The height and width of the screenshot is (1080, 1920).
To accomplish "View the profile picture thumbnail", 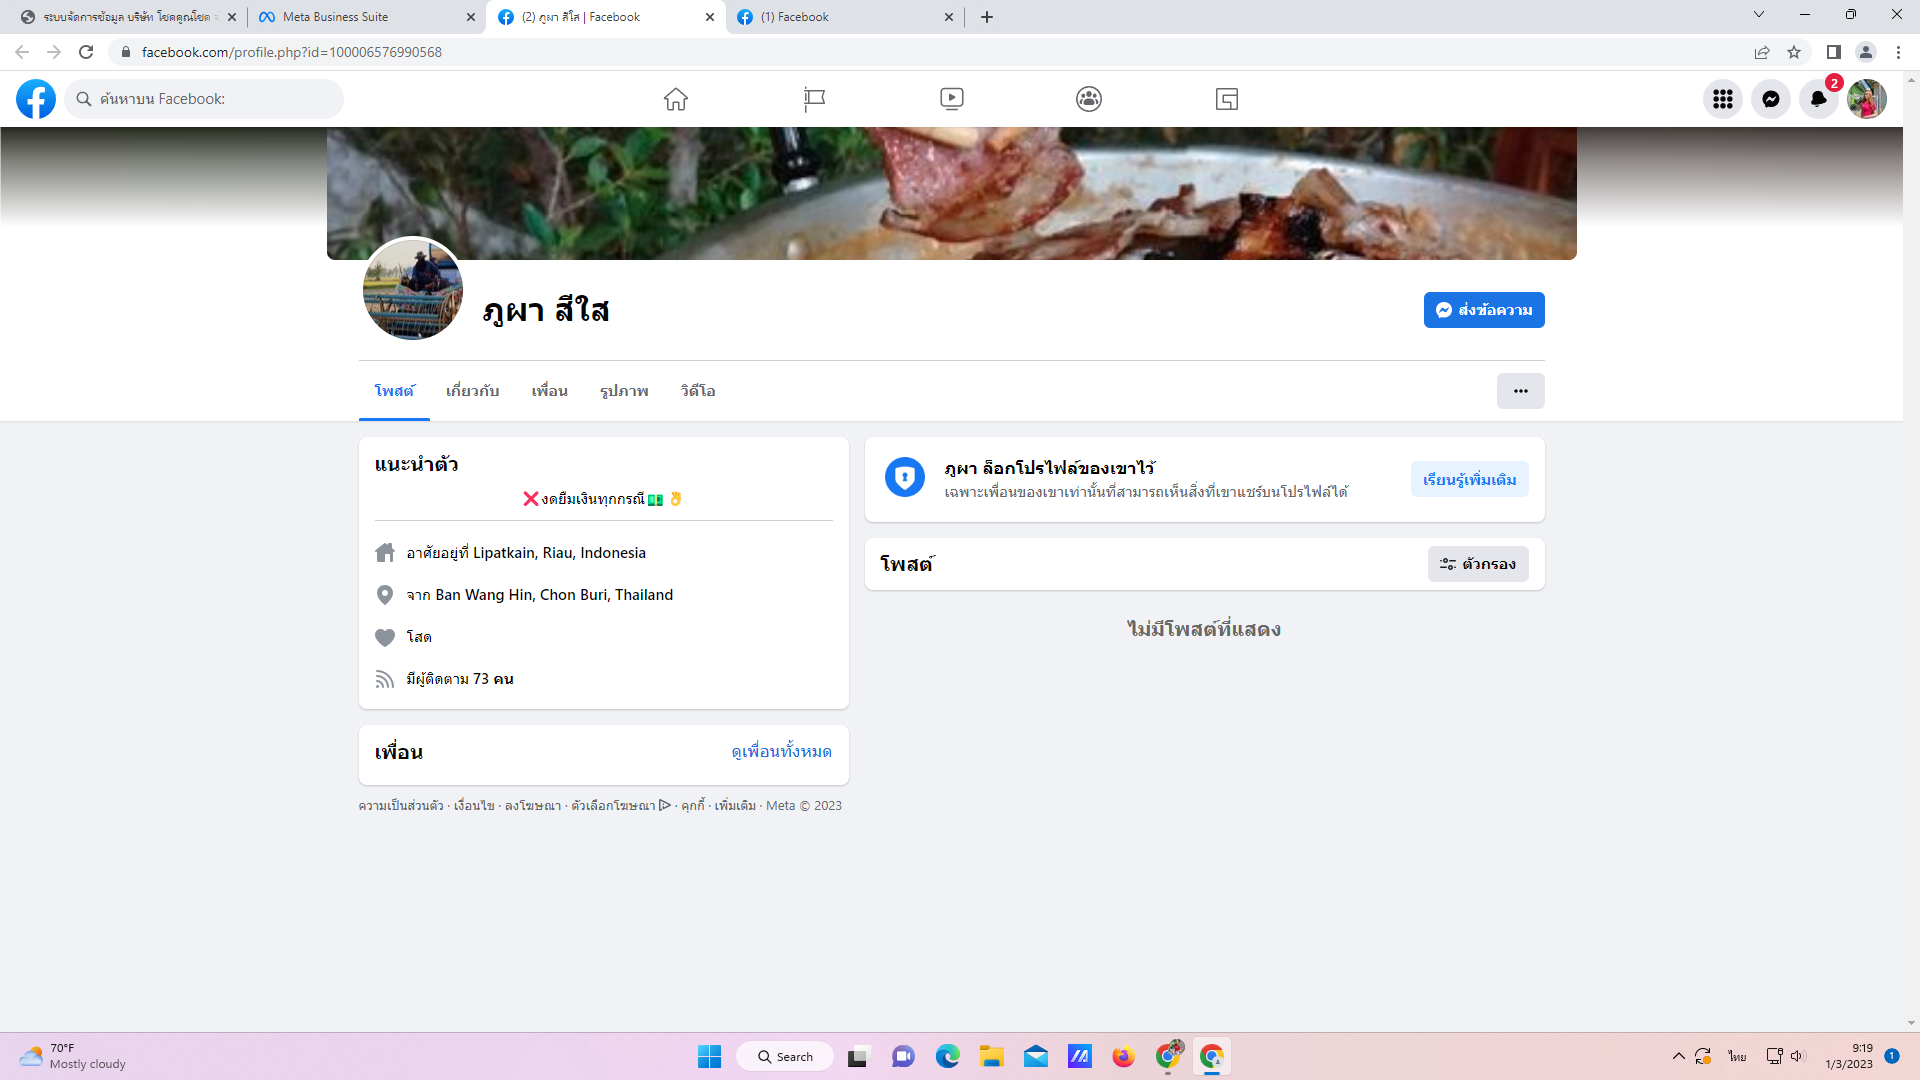I will pyautogui.click(x=412, y=290).
